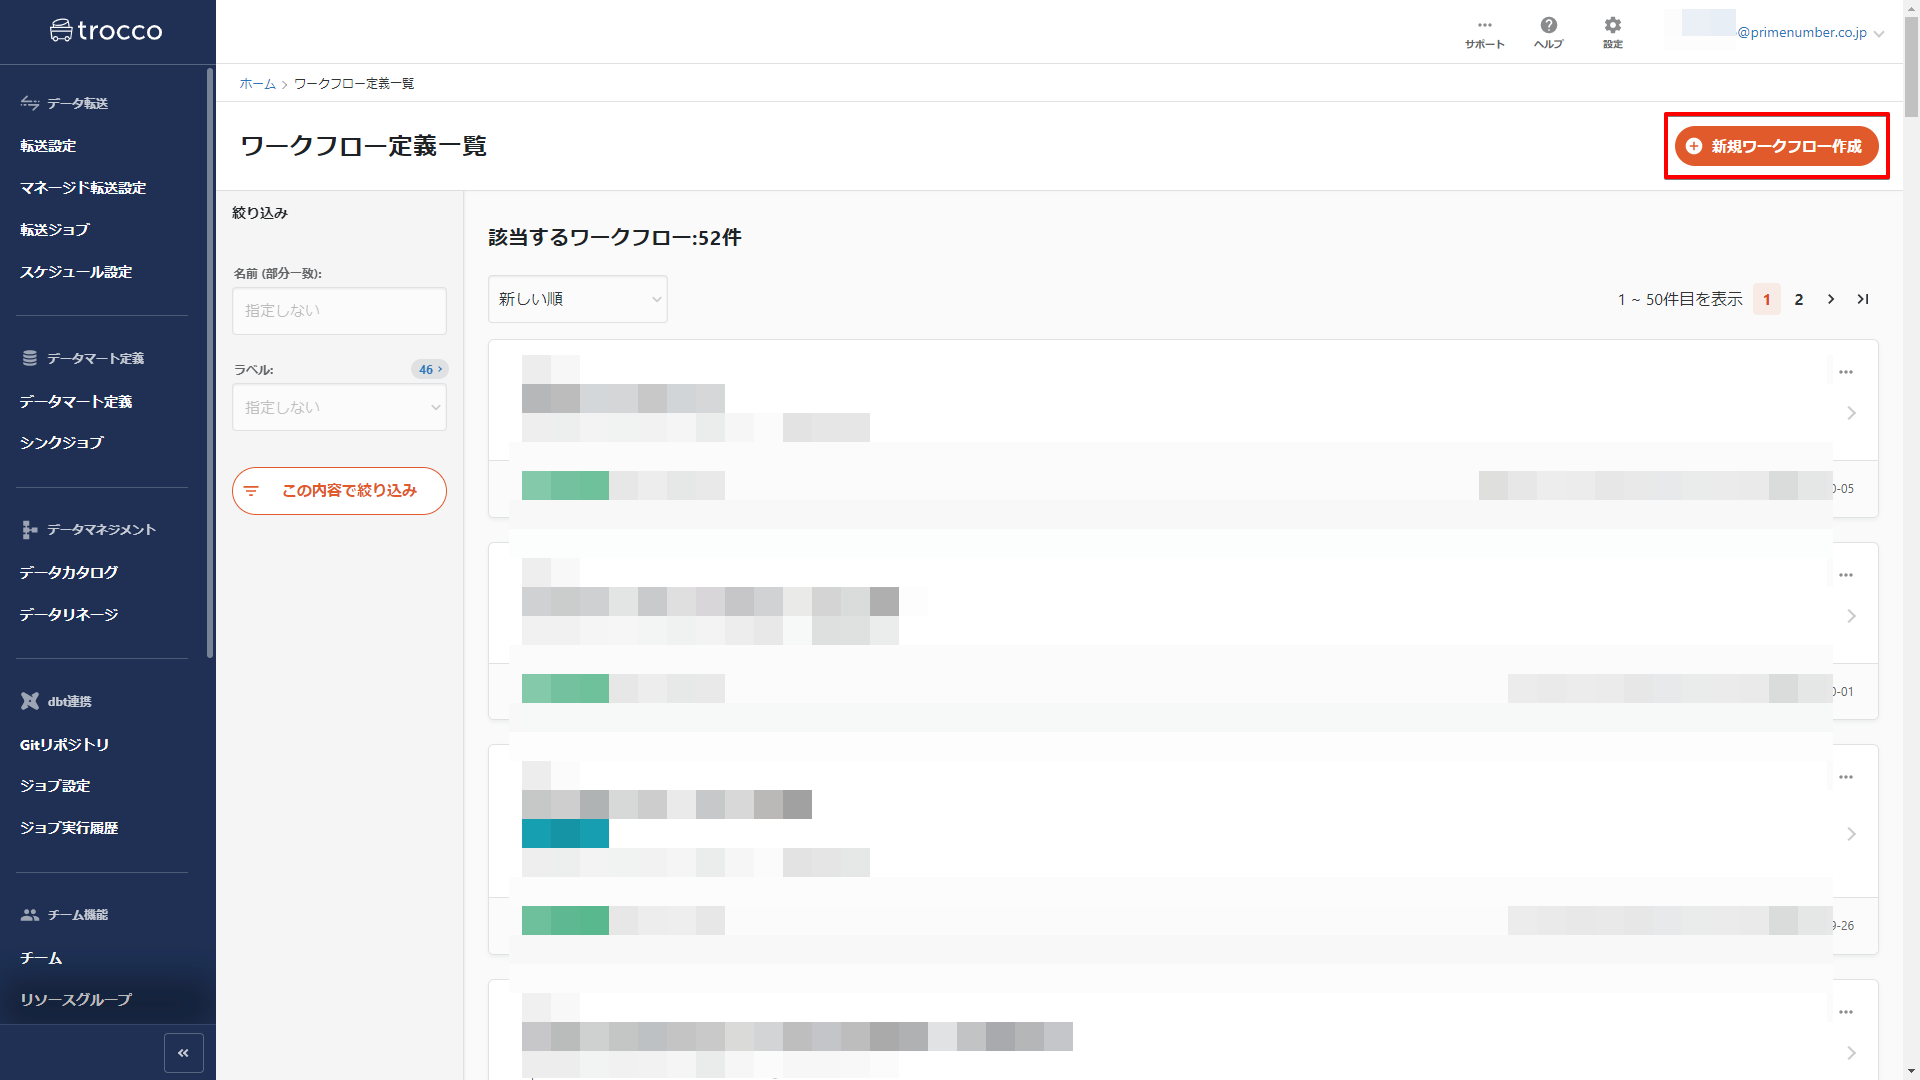Open データカタログ in sidebar
This screenshot has height=1080, width=1920.
tap(69, 573)
